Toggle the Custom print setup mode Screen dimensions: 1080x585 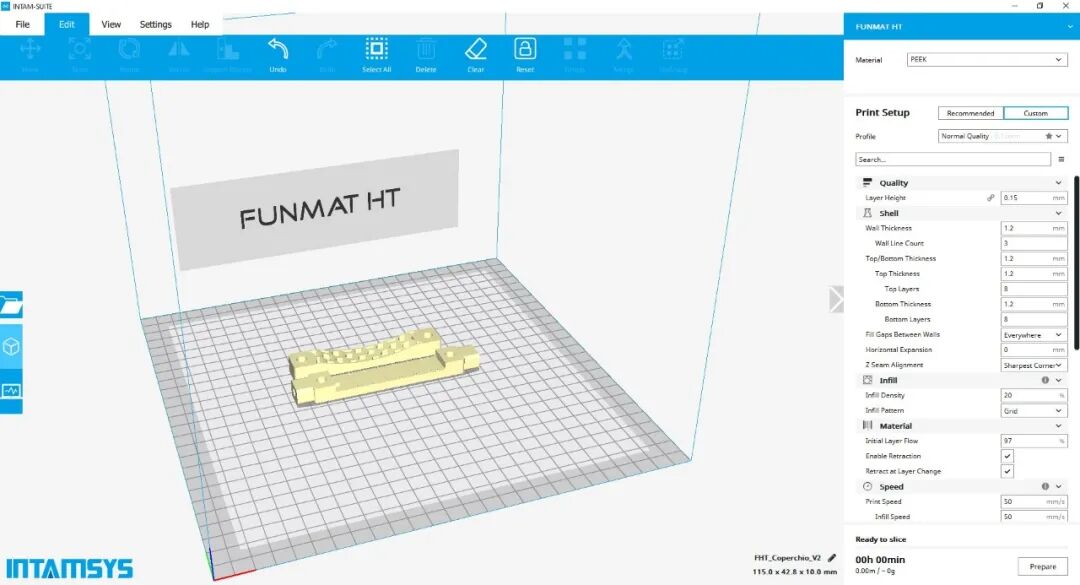[1036, 112]
